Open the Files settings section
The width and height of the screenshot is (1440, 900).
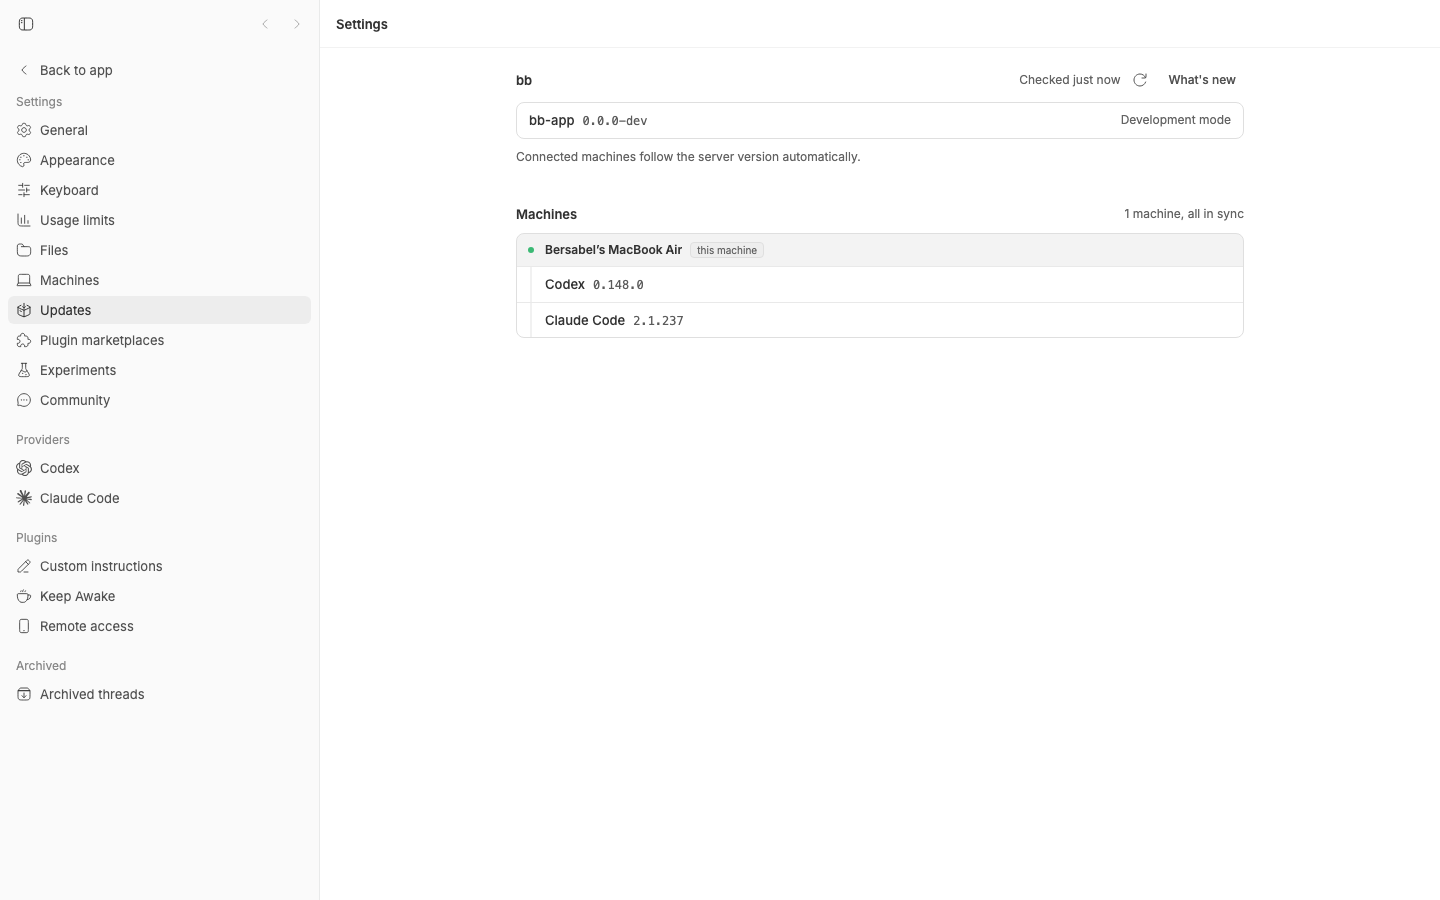coord(159,250)
